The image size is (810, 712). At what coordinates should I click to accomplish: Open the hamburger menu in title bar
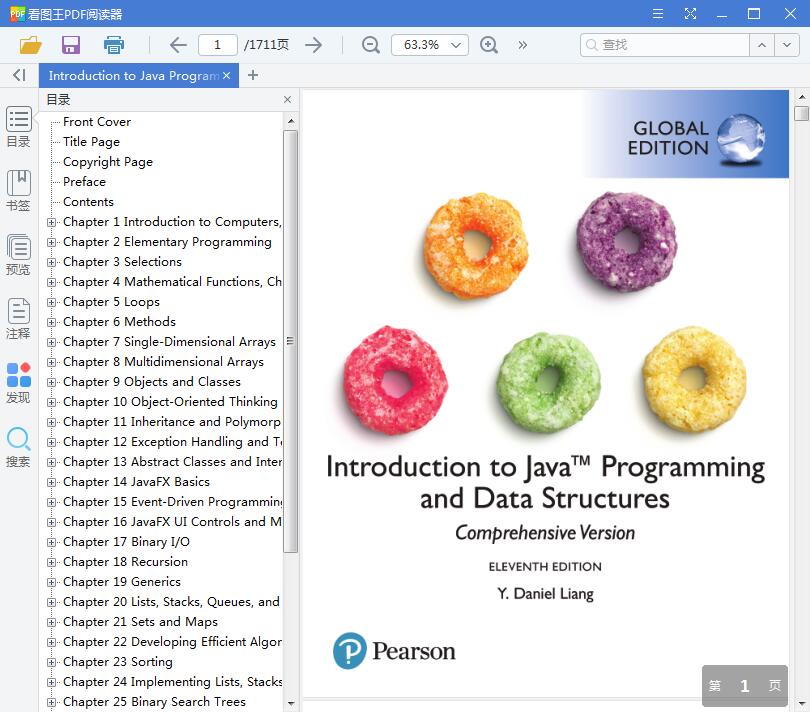(x=658, y=13)
